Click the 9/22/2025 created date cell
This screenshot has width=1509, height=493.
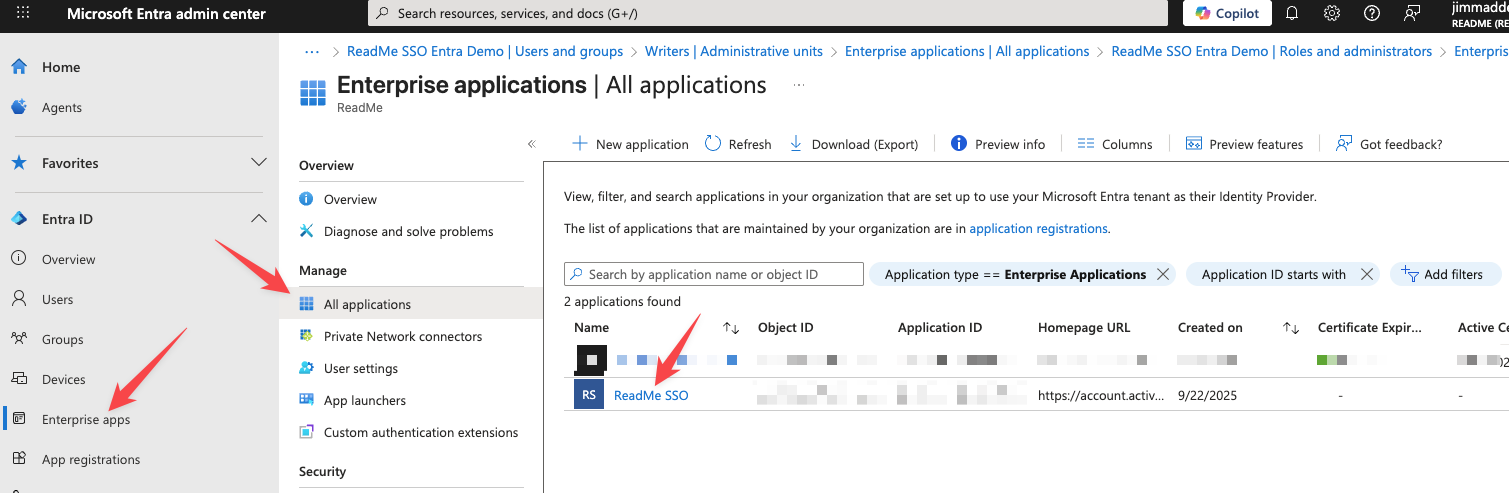coord(1207,395)
